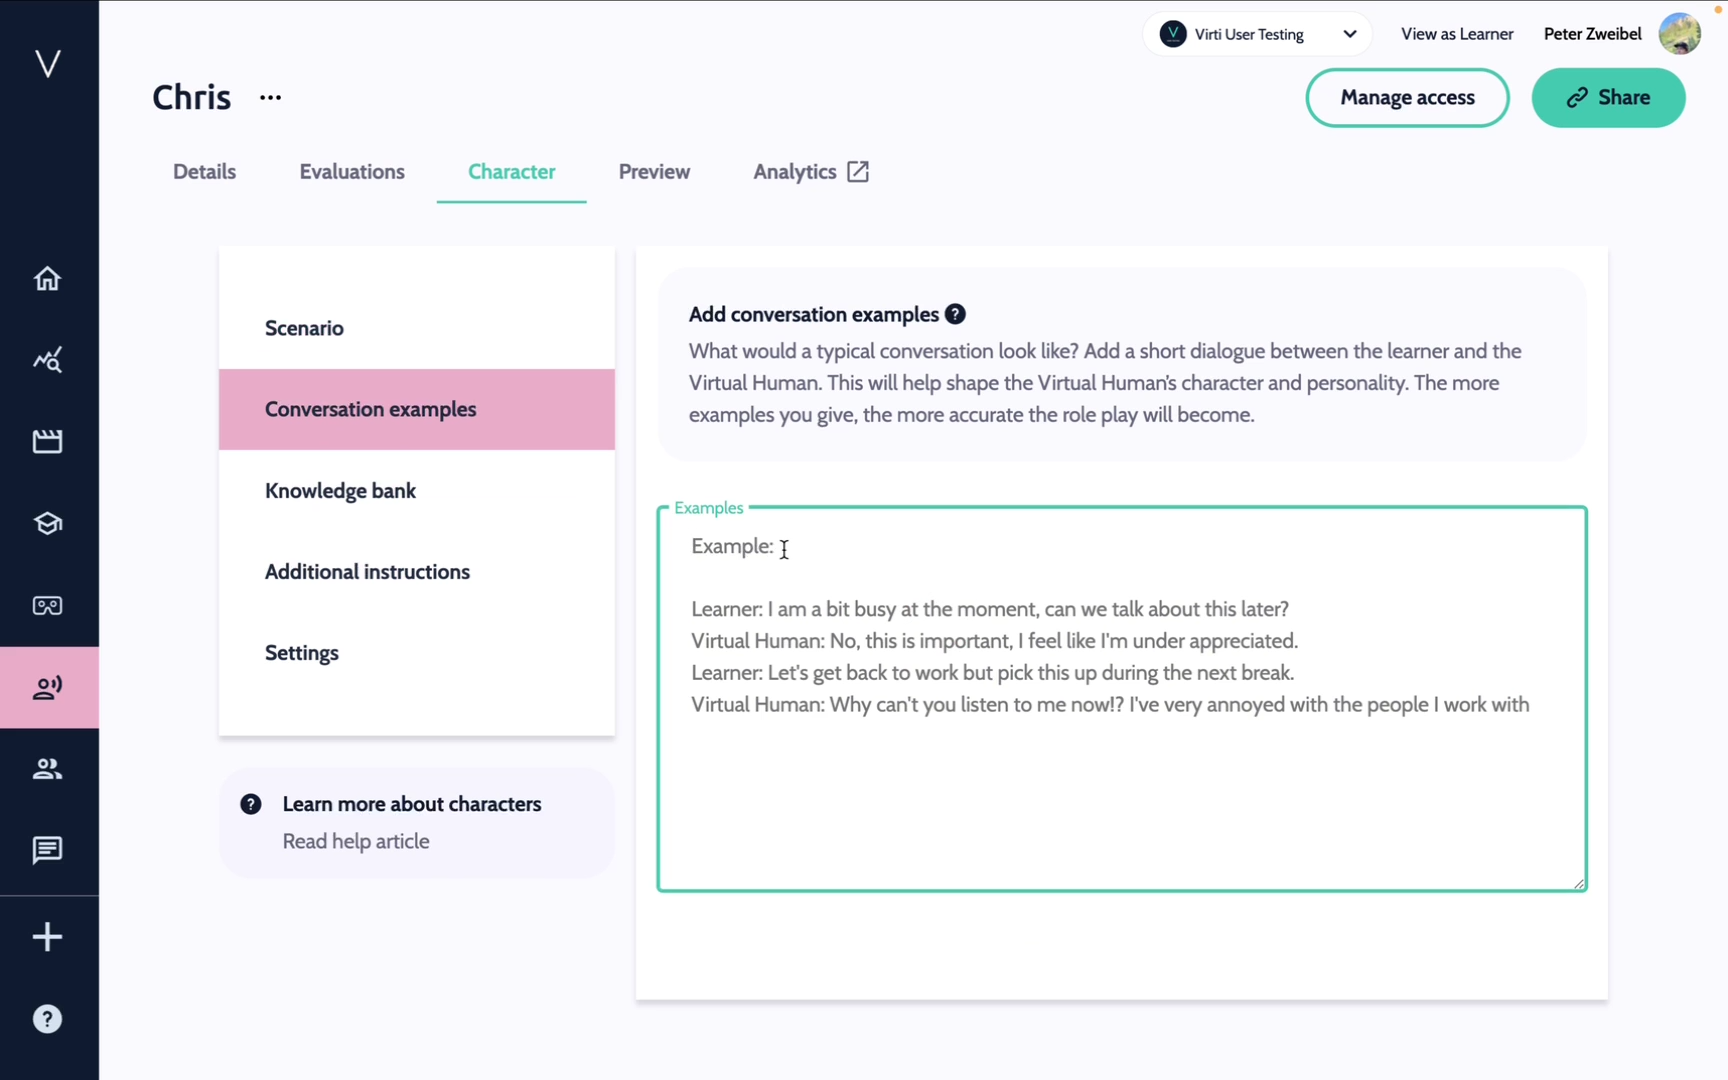Click the Manage access button
This screenshot has width=1728, height=1080.
pos(1407,98)
